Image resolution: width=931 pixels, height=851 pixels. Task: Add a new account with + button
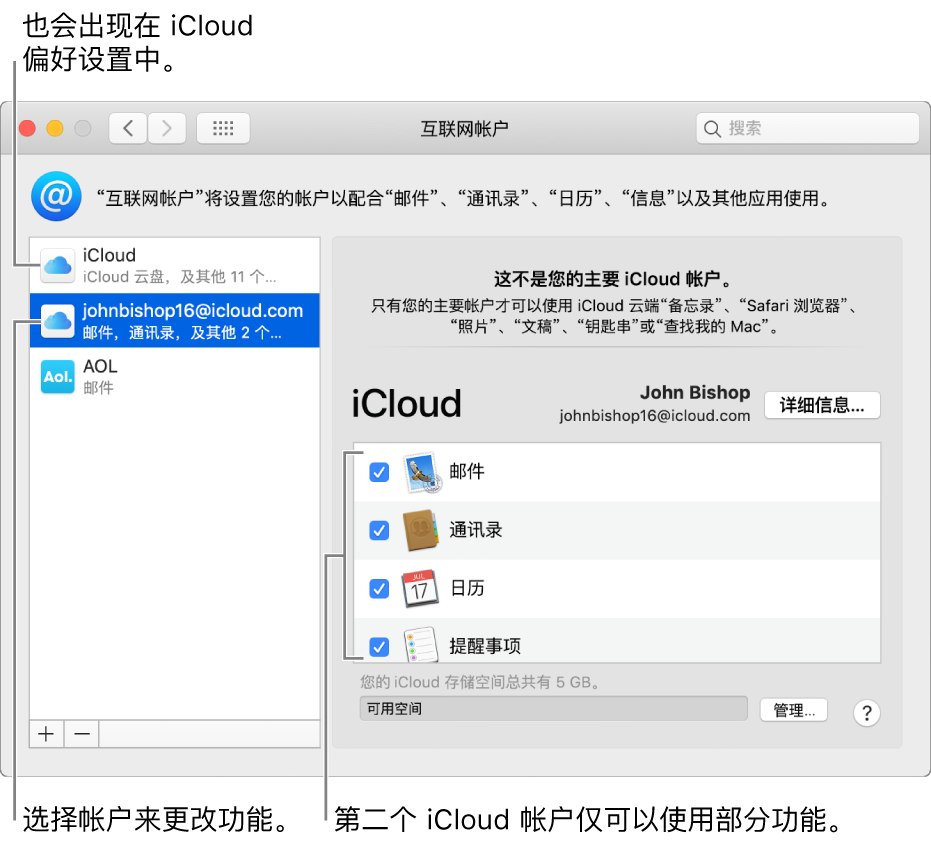click(x=46, y=733)
